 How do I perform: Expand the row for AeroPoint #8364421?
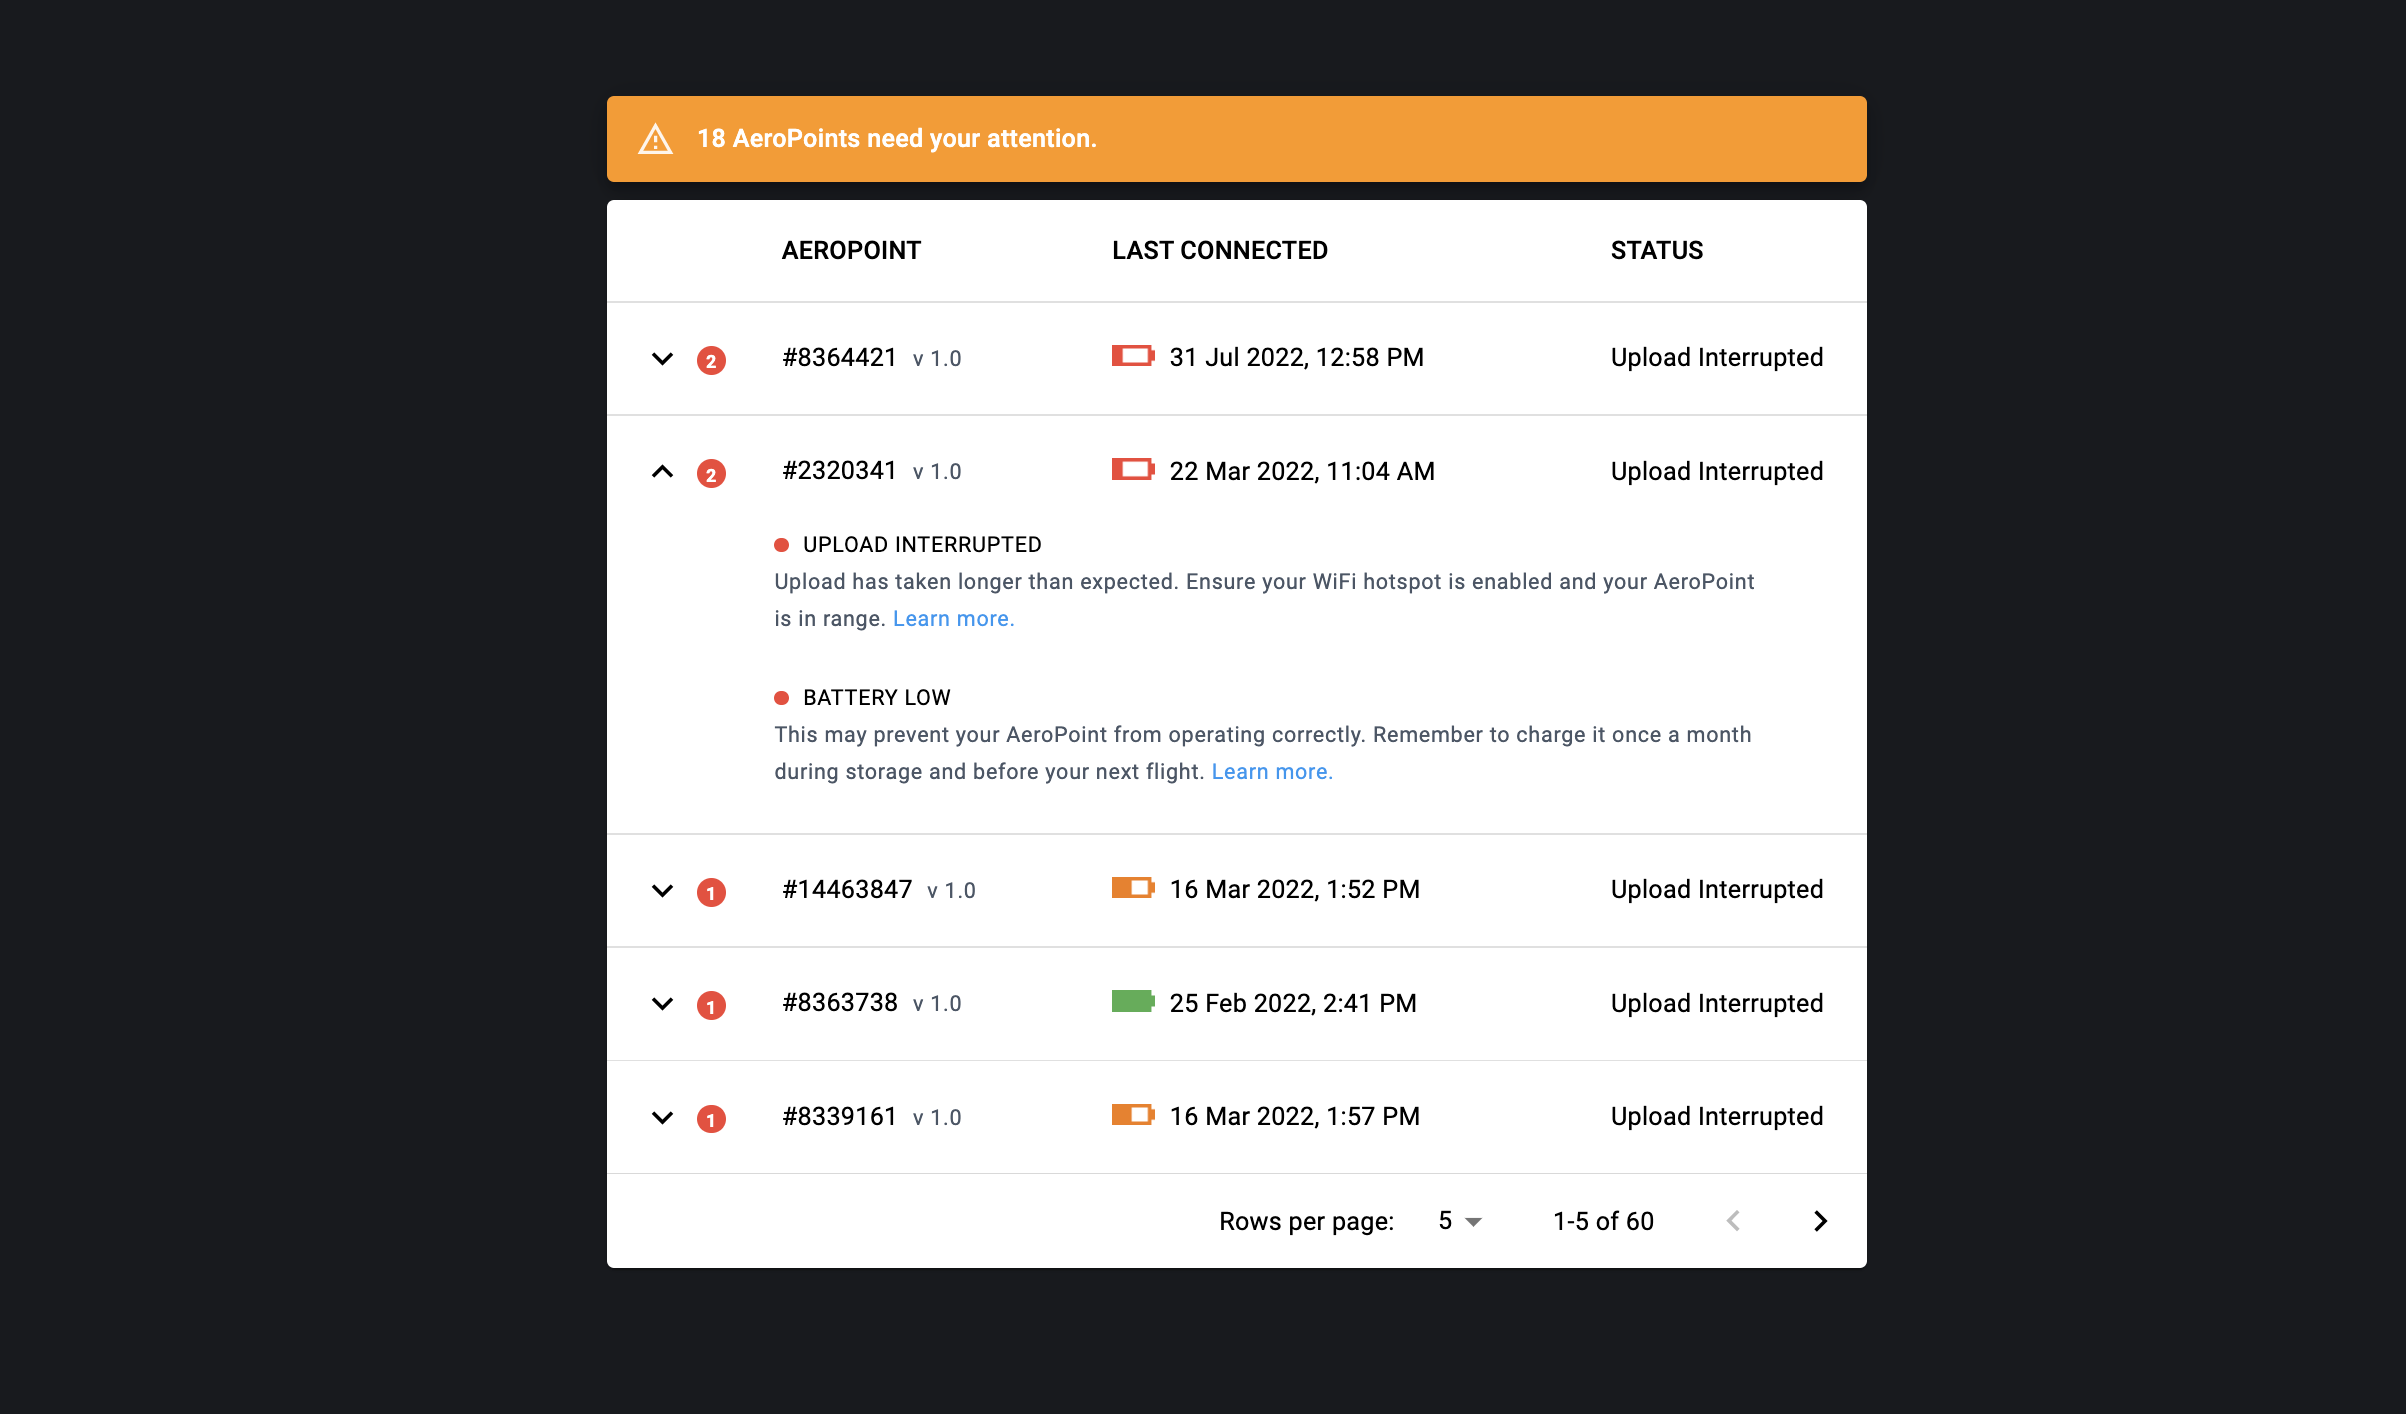662,359
